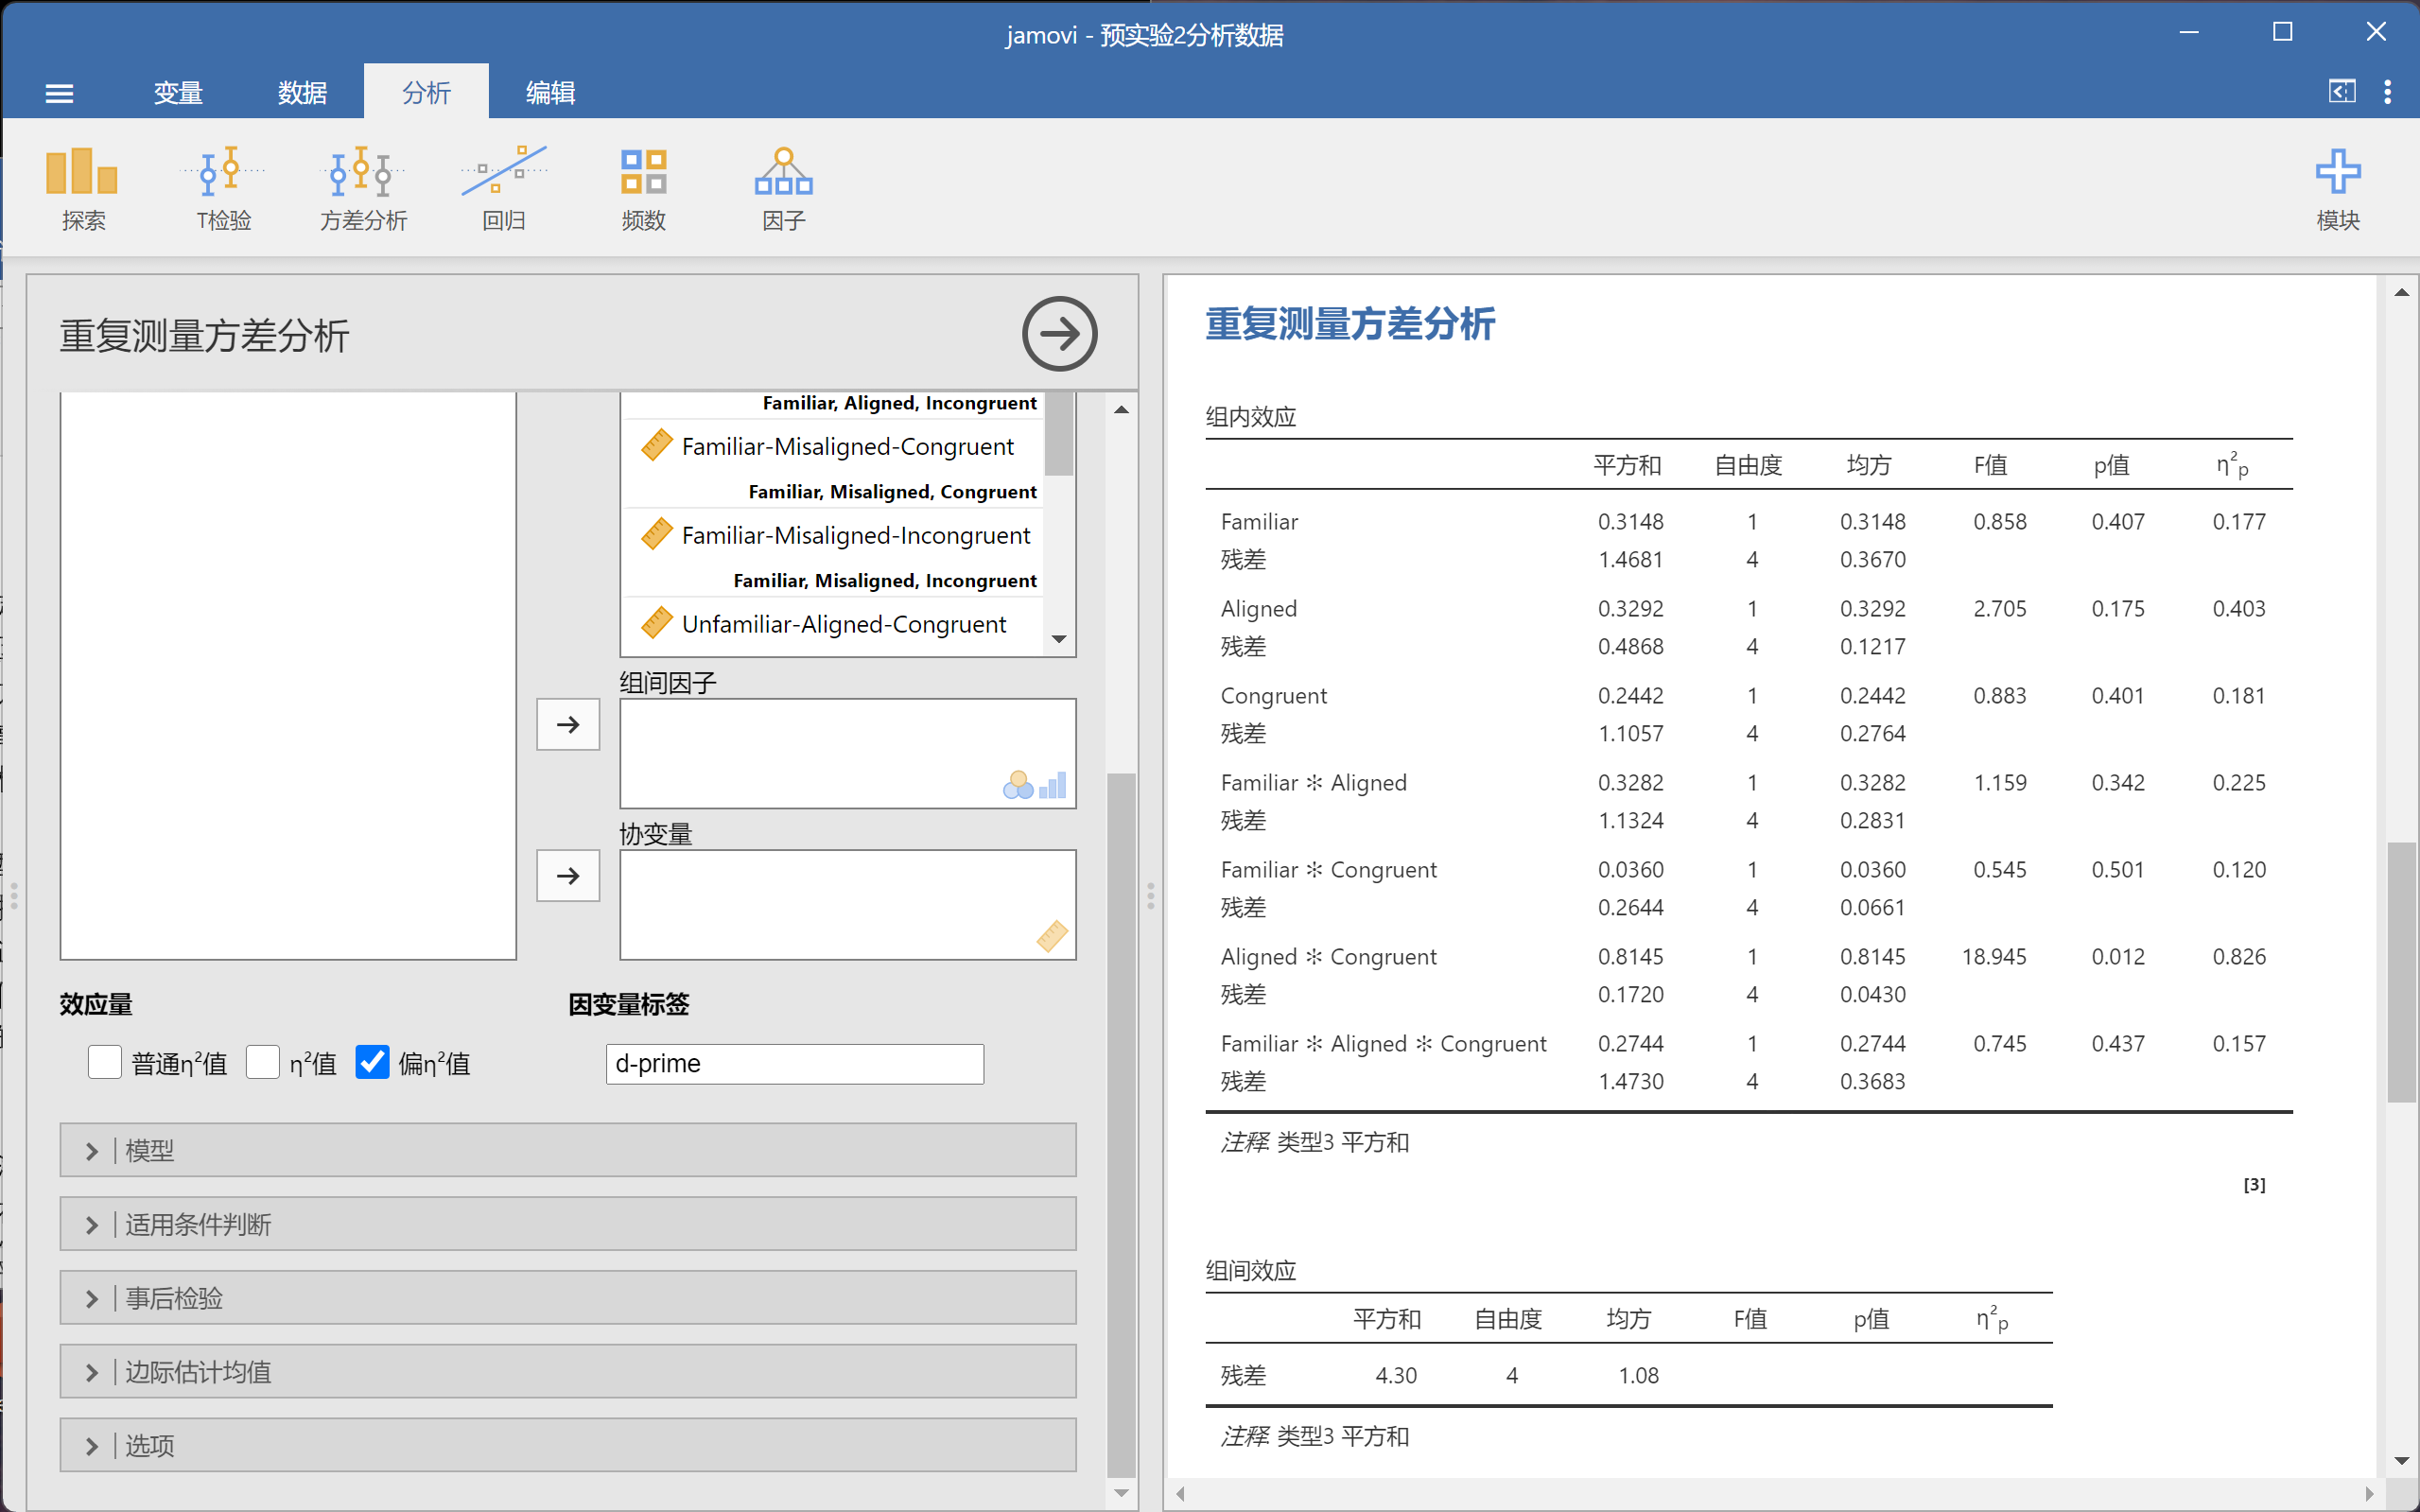Expand the 模型 section

click(x=568, y=1150)
